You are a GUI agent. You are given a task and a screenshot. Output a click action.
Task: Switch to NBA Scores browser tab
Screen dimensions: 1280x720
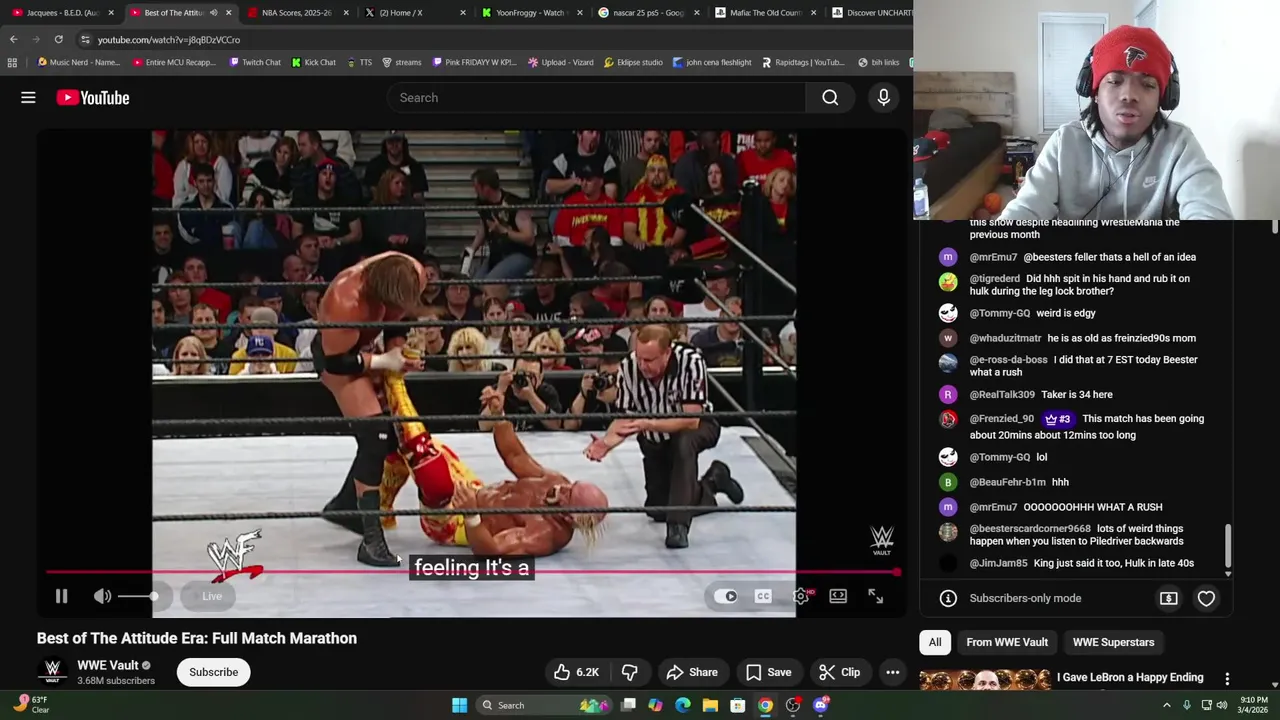point(296,13)
